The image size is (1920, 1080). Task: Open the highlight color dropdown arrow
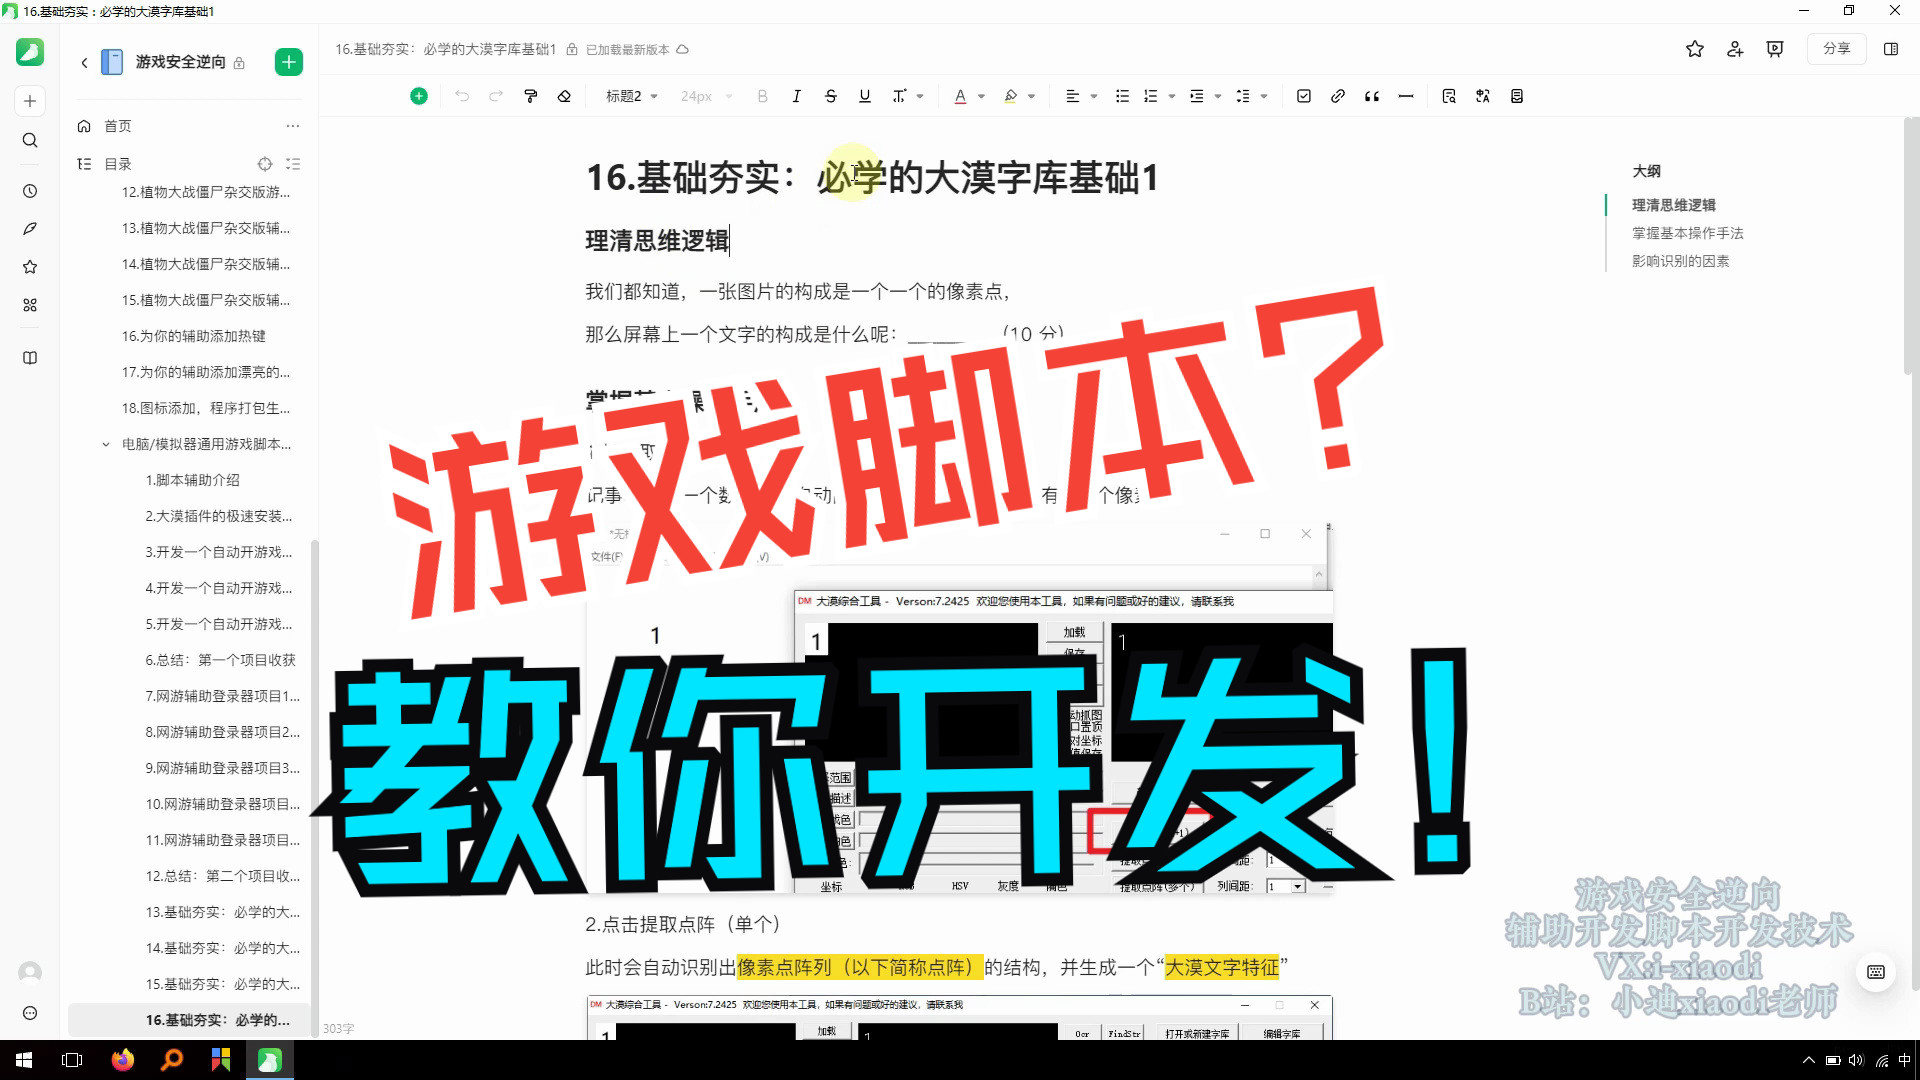coord(1032,96)
